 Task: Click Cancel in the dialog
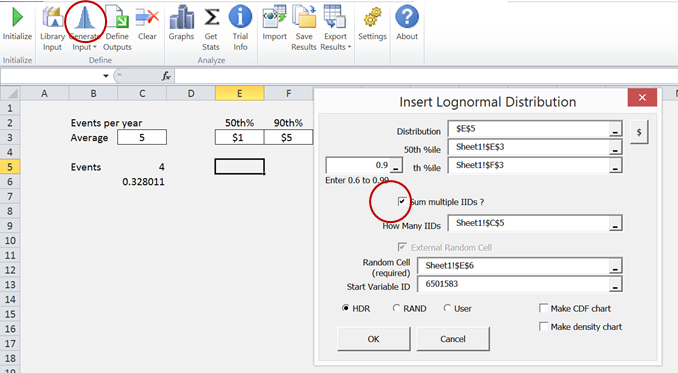pyautogui.click(x=453, y=339)
